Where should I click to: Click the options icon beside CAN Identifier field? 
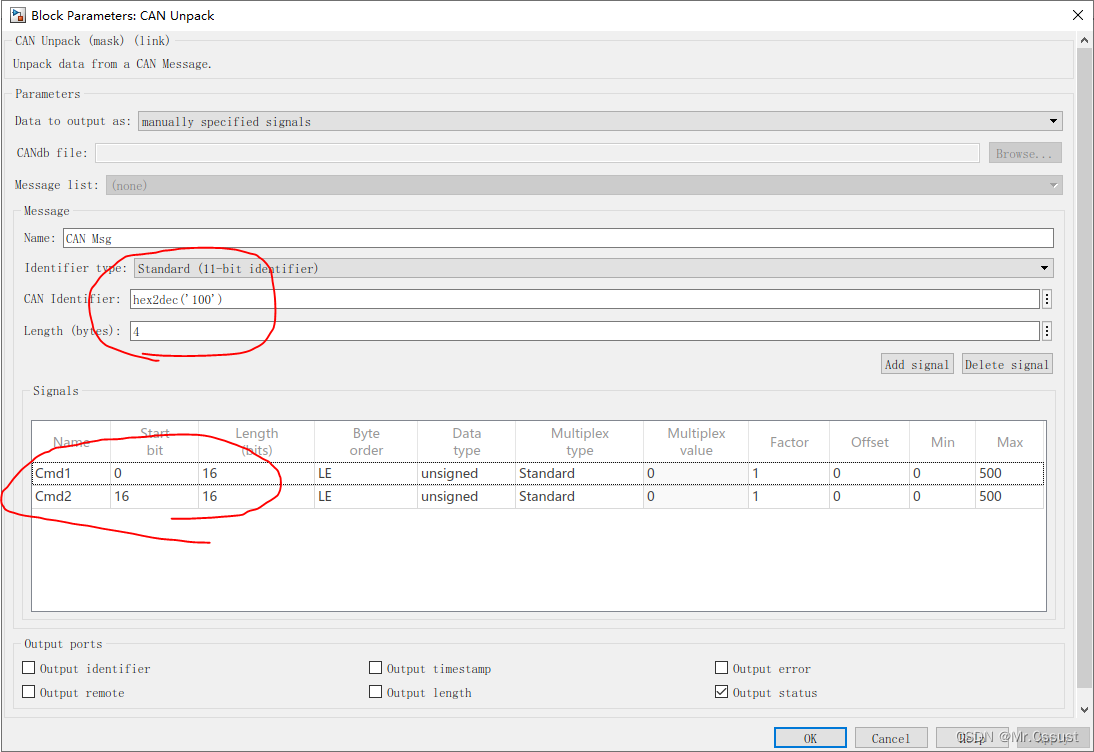1048,299
